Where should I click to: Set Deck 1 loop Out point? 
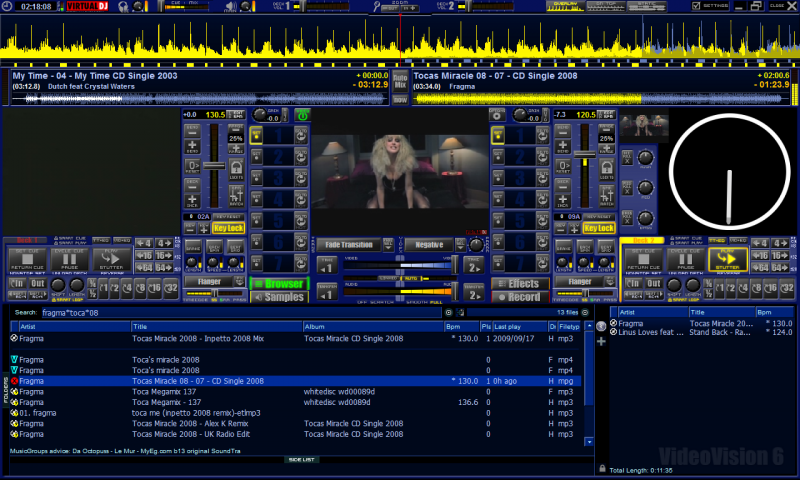(x=37, y=284)
